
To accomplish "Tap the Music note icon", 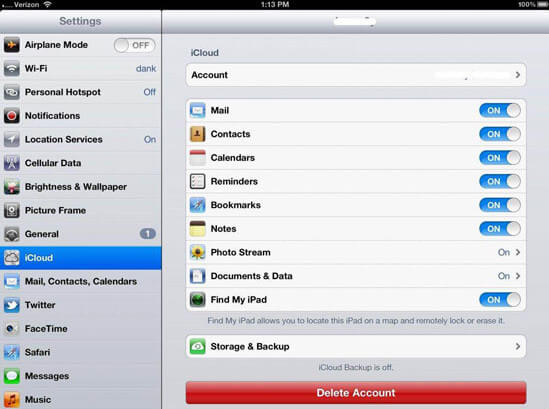I will [12, 400].
